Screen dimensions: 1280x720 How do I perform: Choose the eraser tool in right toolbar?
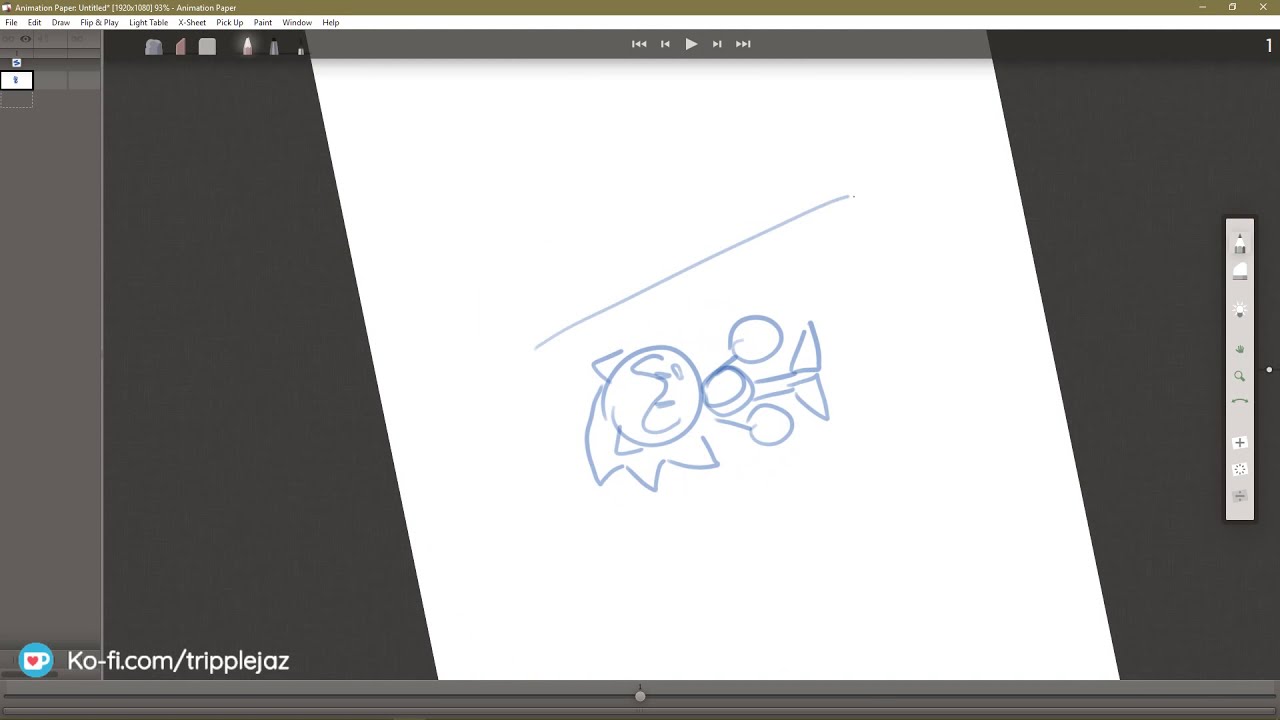tap(1240, 271)
